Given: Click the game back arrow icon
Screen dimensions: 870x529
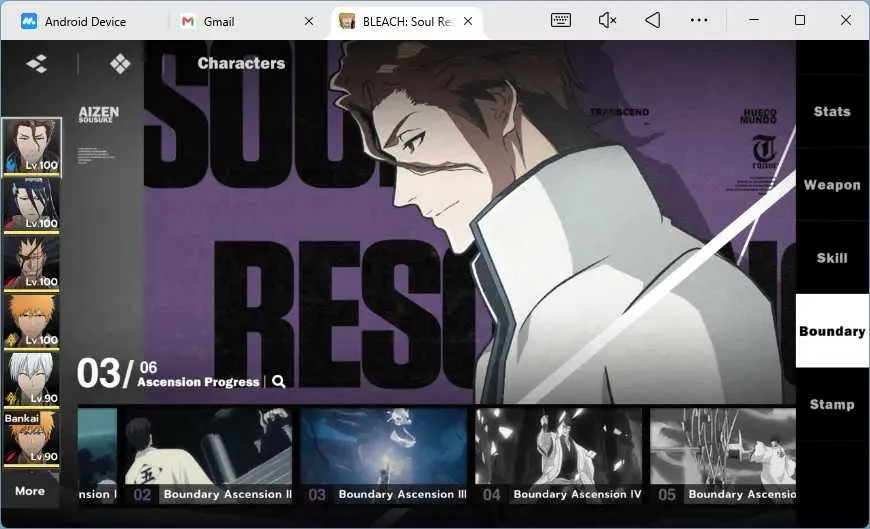Looking at the screenshot, I should click(37, 63).
